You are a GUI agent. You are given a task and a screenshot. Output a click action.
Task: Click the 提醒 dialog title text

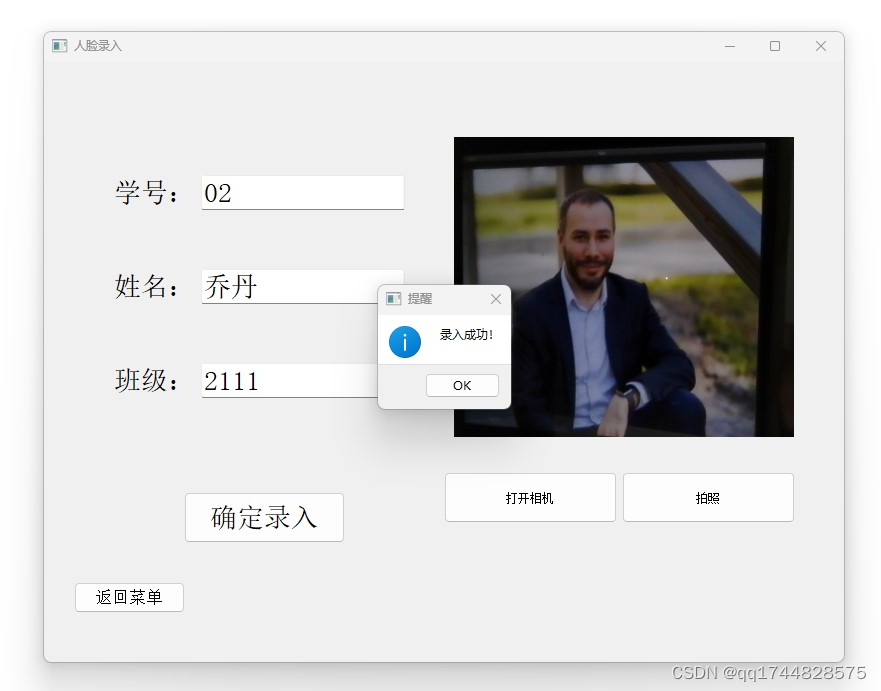[x=420, y=299]
